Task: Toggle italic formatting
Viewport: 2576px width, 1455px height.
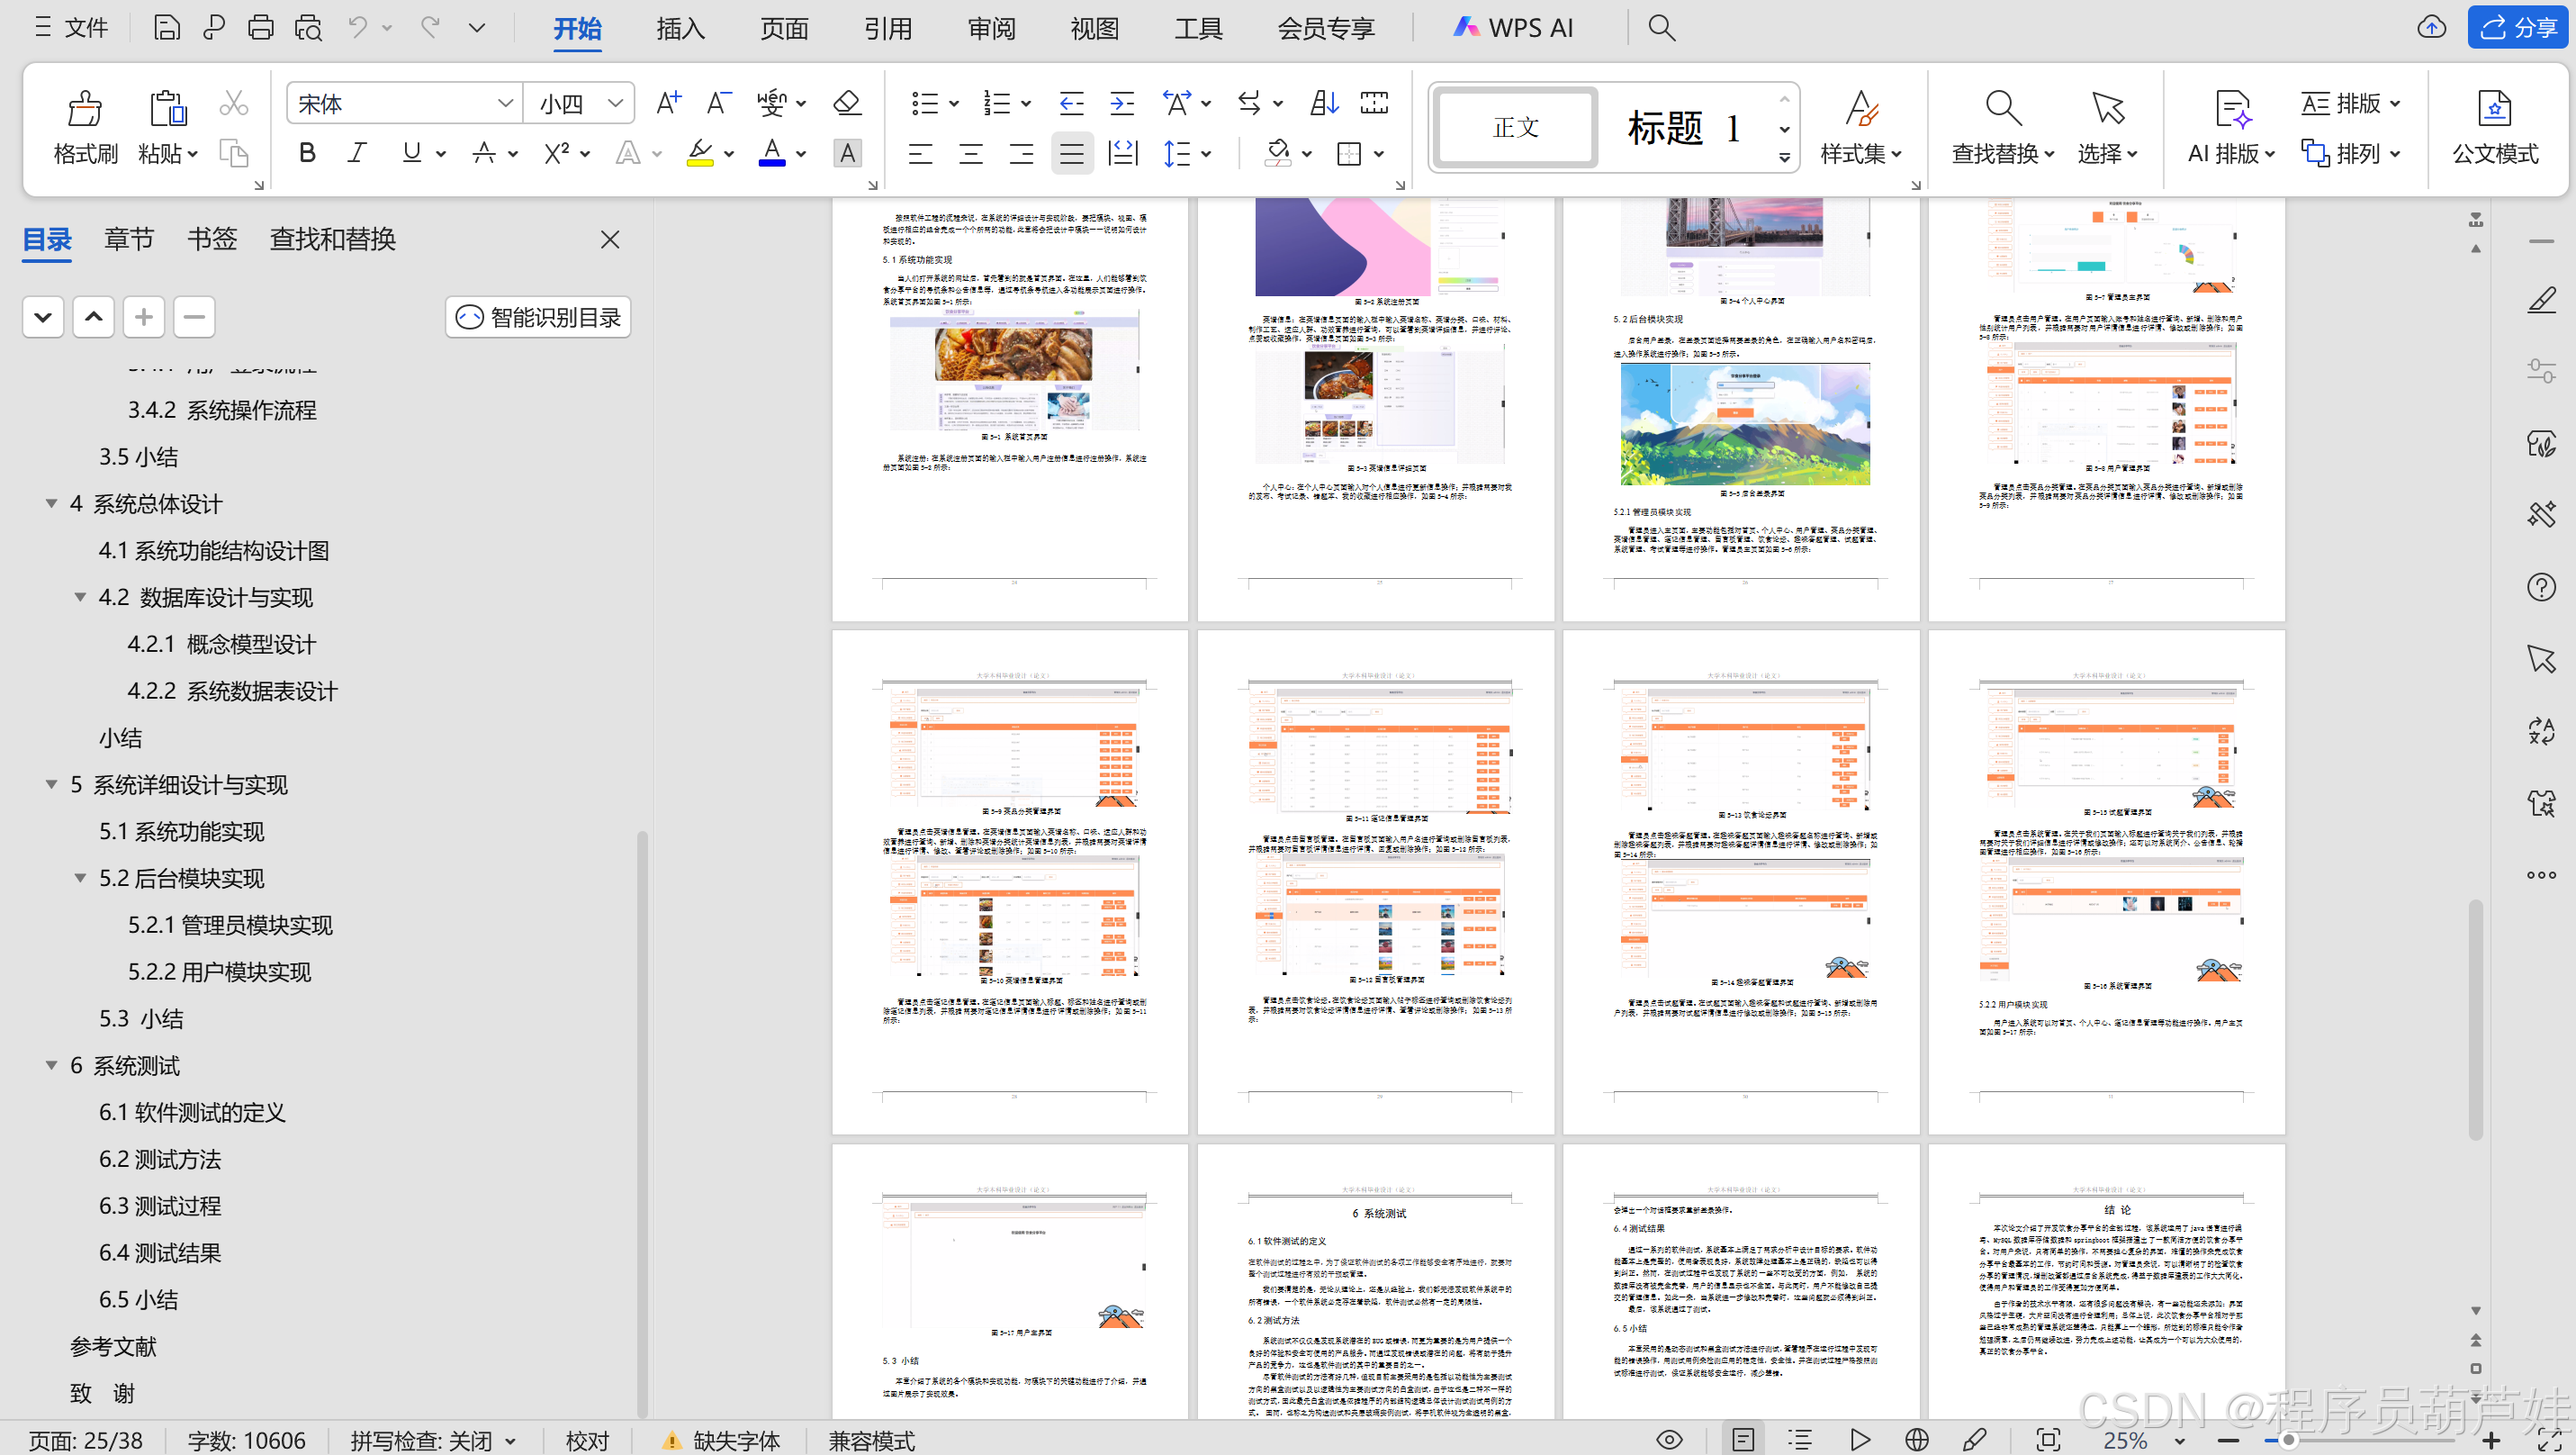Action: 357,153
